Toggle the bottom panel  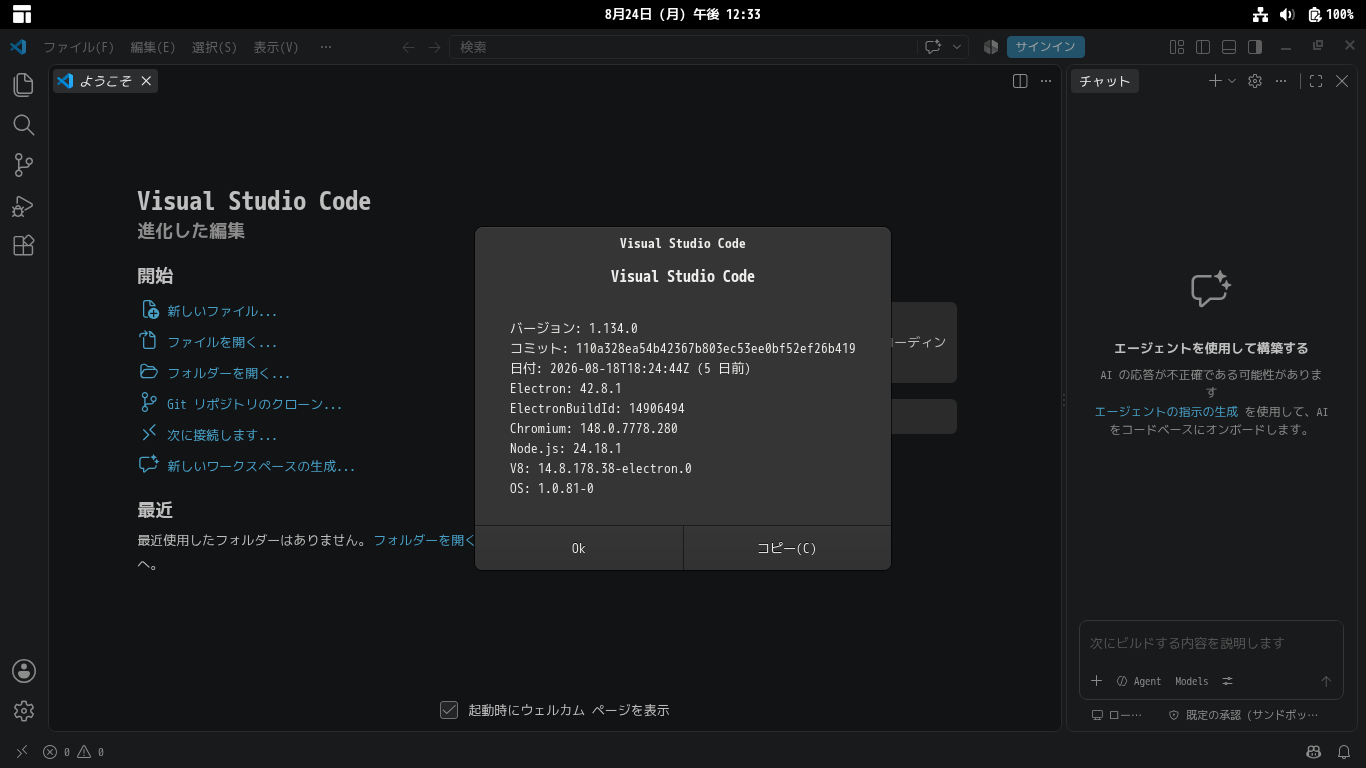click(1229, 47)
